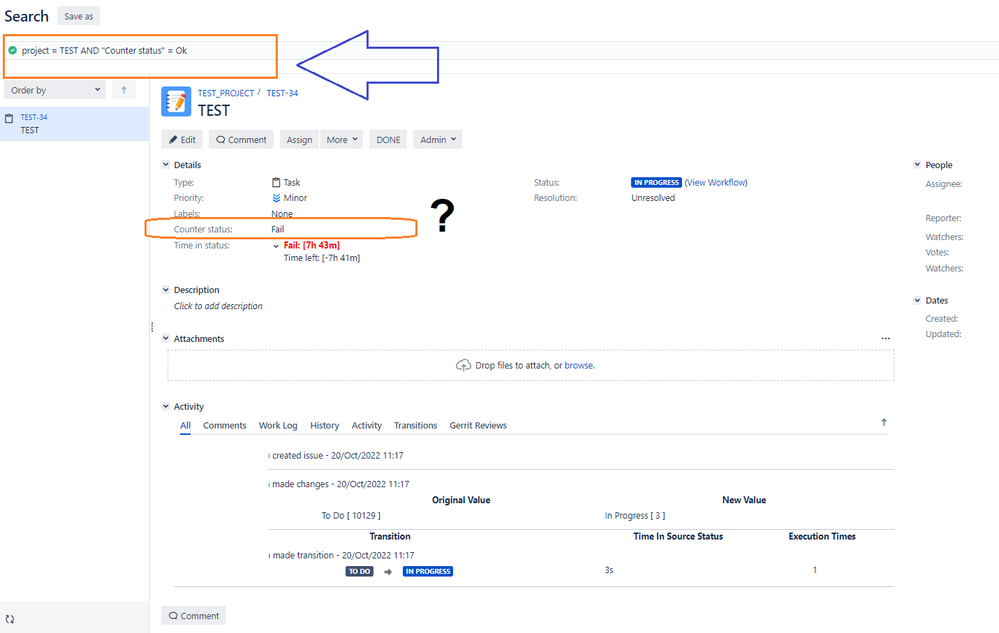Click the red Fail: [7h 43m] text
999x633 pixels.
312,245
